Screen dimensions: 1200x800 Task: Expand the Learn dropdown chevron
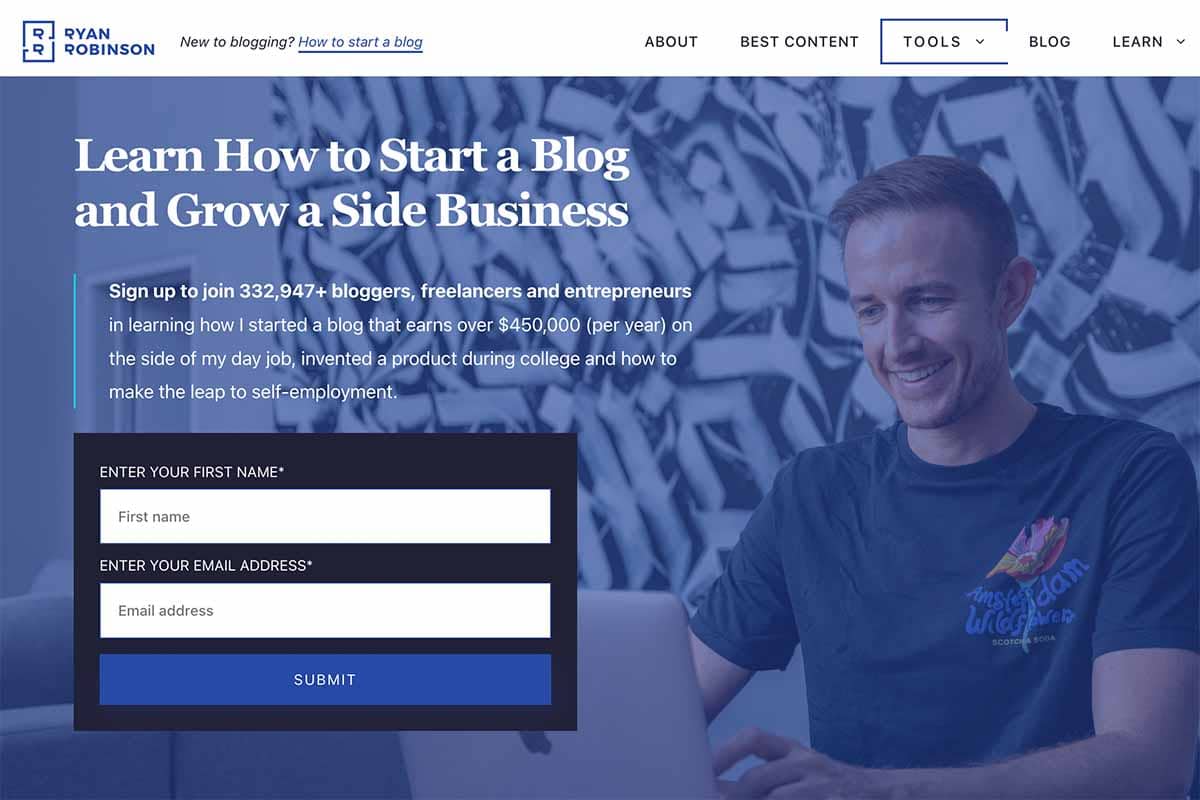pyautogui.click(x=1181, y=42)
